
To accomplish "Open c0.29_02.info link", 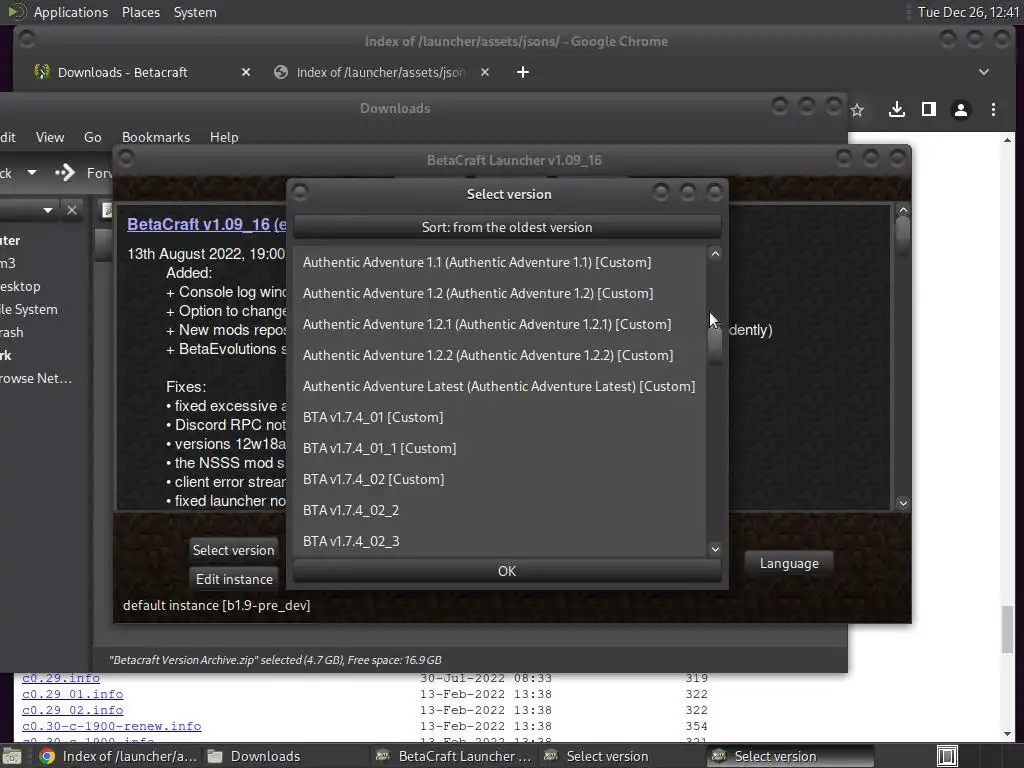I will tap(72, 710).
